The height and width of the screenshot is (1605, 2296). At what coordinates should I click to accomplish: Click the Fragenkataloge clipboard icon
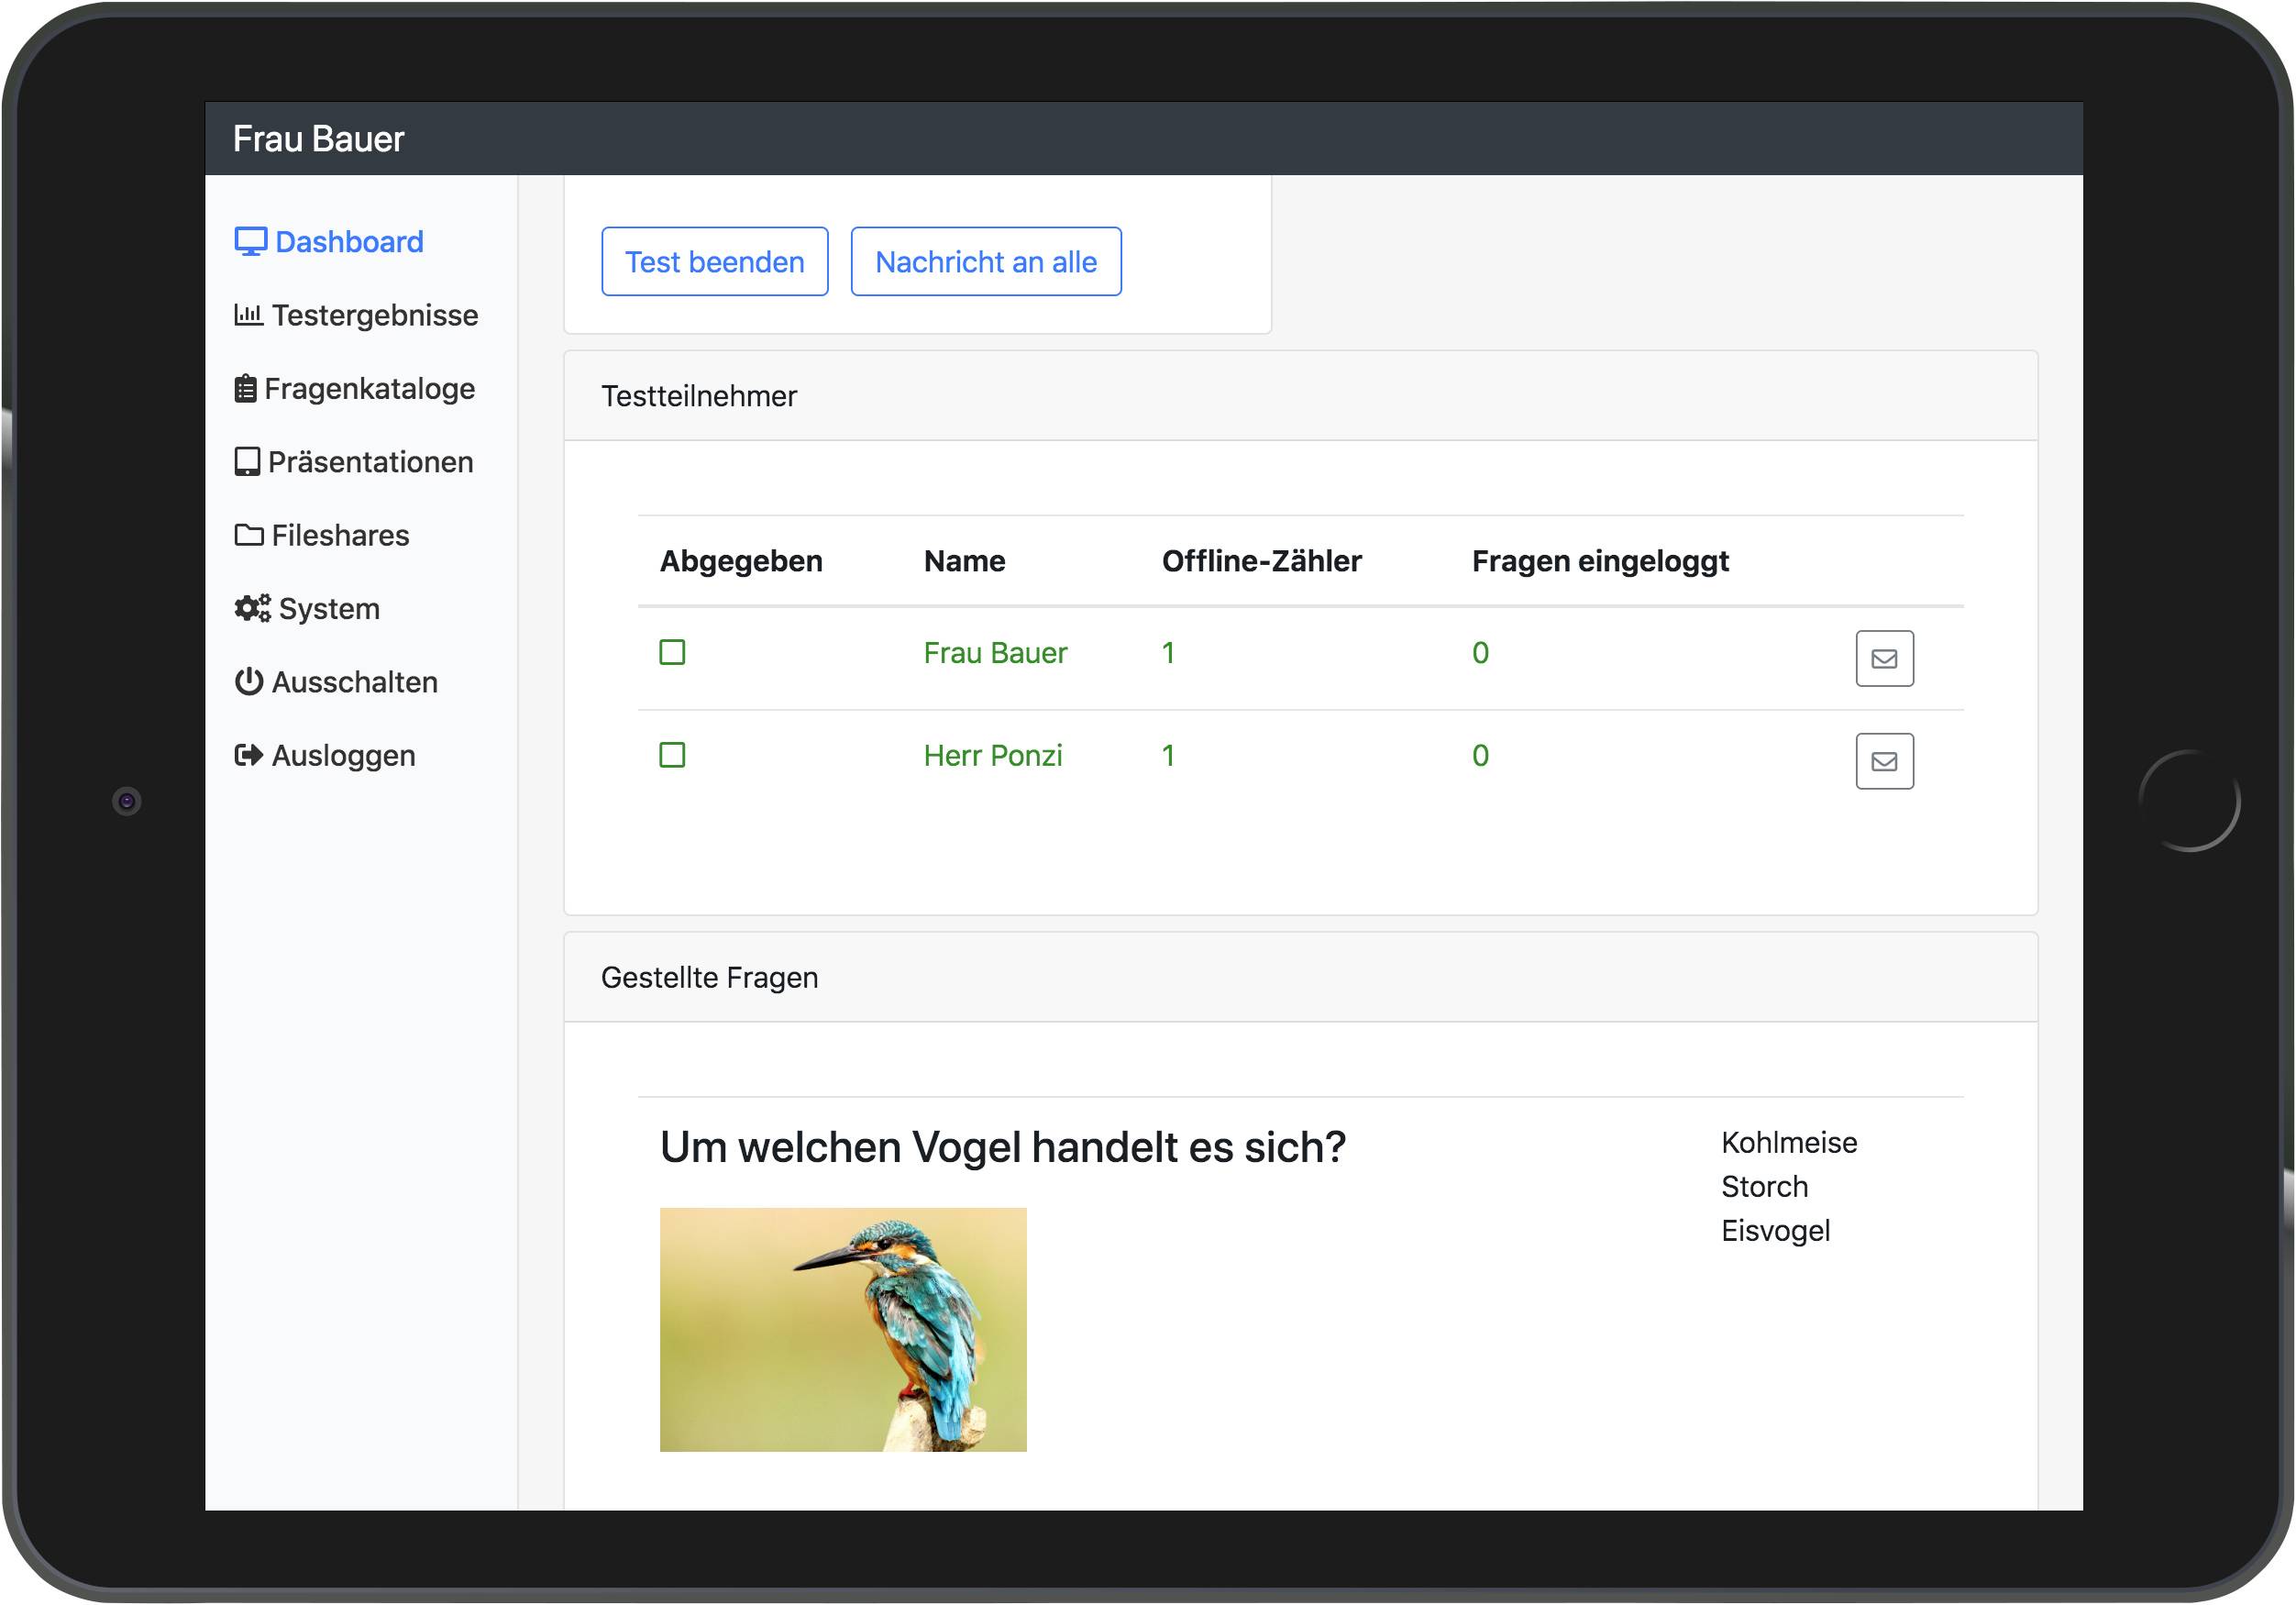pyautogui.click(x=245, y=389)
